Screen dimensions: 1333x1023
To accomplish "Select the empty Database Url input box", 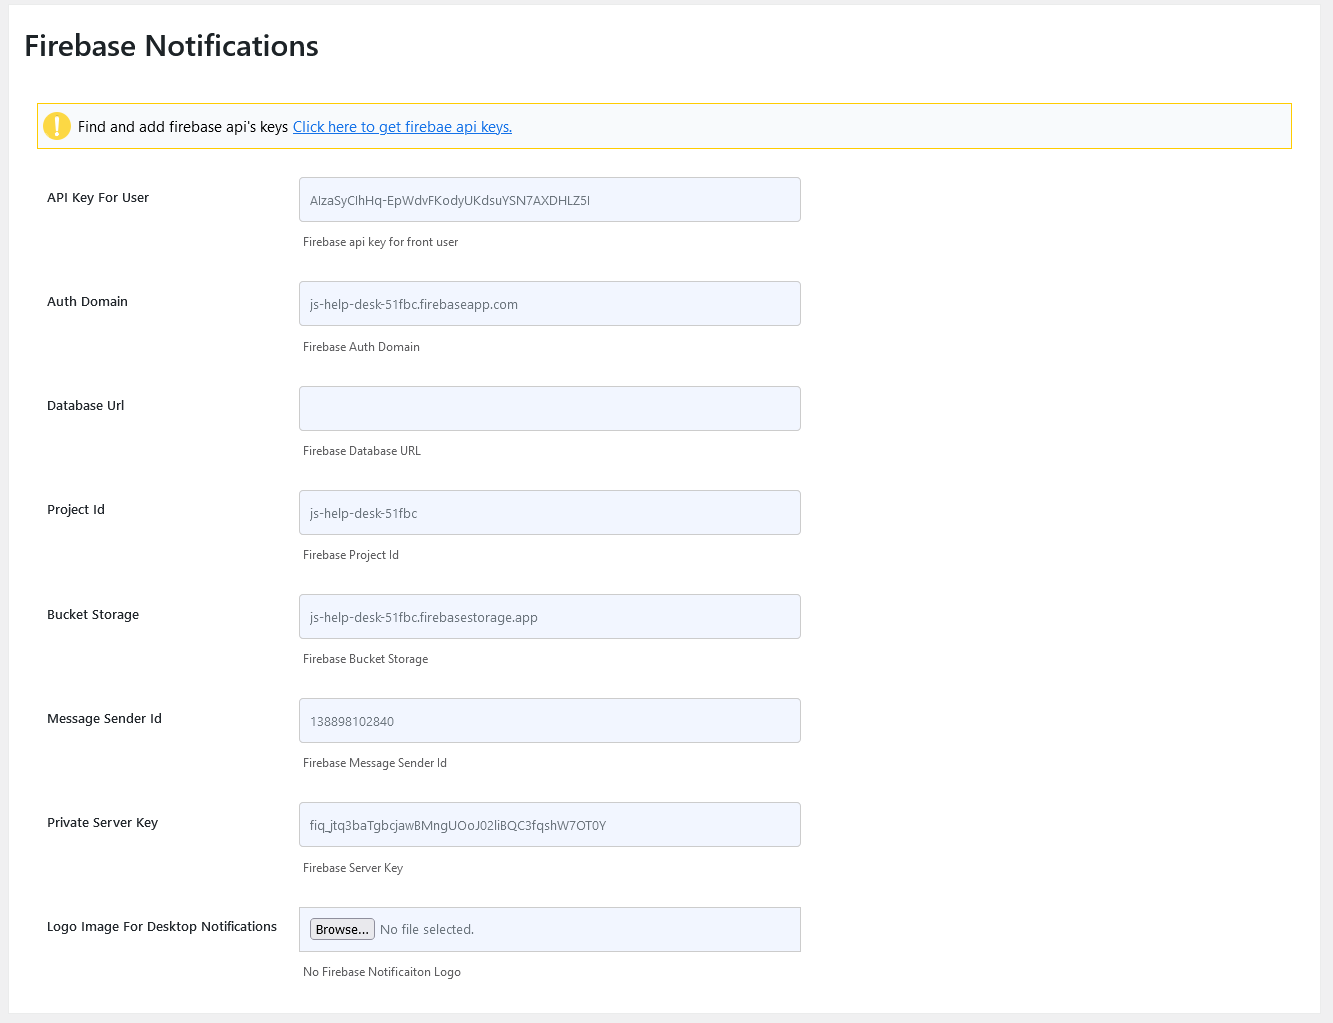I will (x=549, y=409).
